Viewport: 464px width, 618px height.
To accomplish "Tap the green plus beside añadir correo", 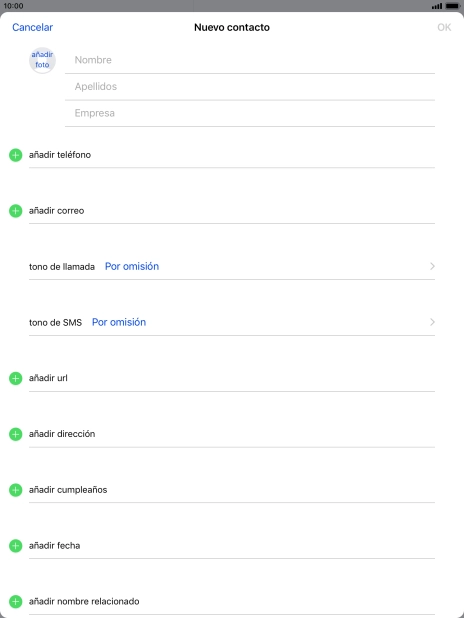I will pos(15,211).
